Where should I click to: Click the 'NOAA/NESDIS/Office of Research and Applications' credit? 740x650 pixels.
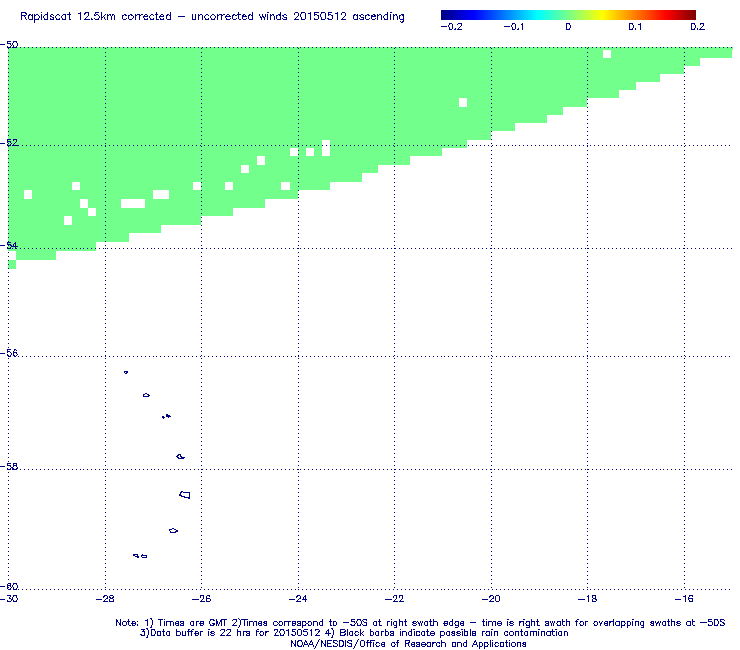[408, 644]
